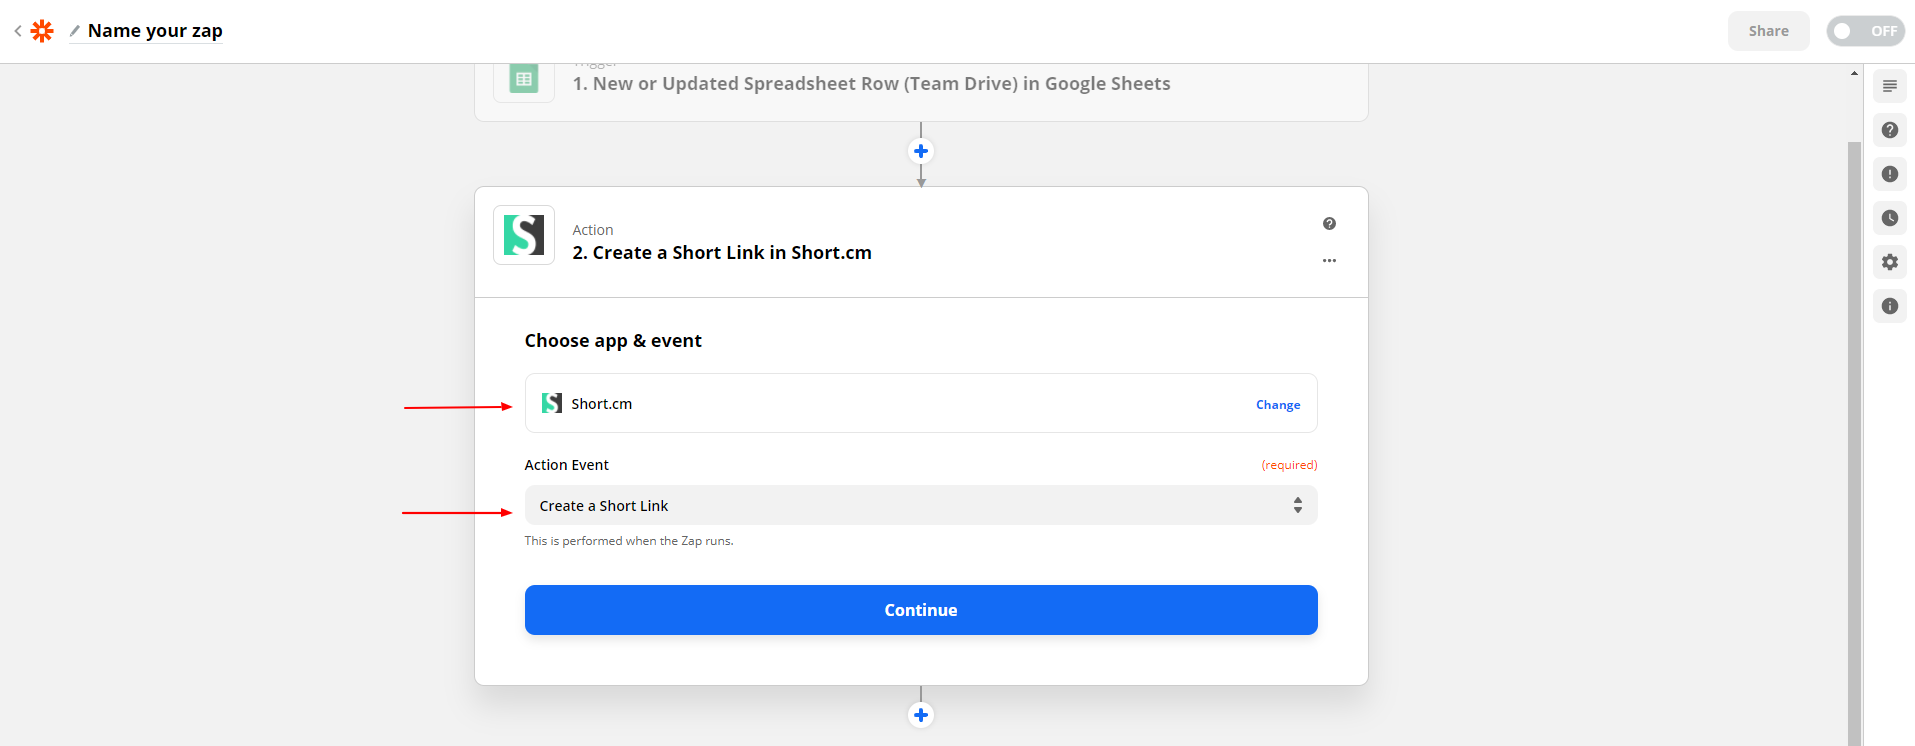The width and height of the screenshot is (1915, 746).
Task: Open the info icon in right sidebar
Action: pyautogui.click(x=1889, y=306)
